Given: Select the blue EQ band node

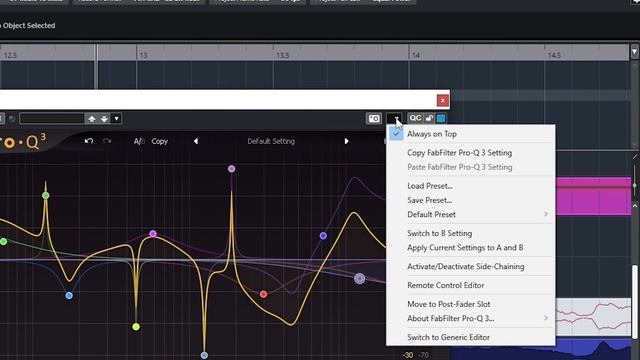Looking at the screenshot, I should click(69, 296).
